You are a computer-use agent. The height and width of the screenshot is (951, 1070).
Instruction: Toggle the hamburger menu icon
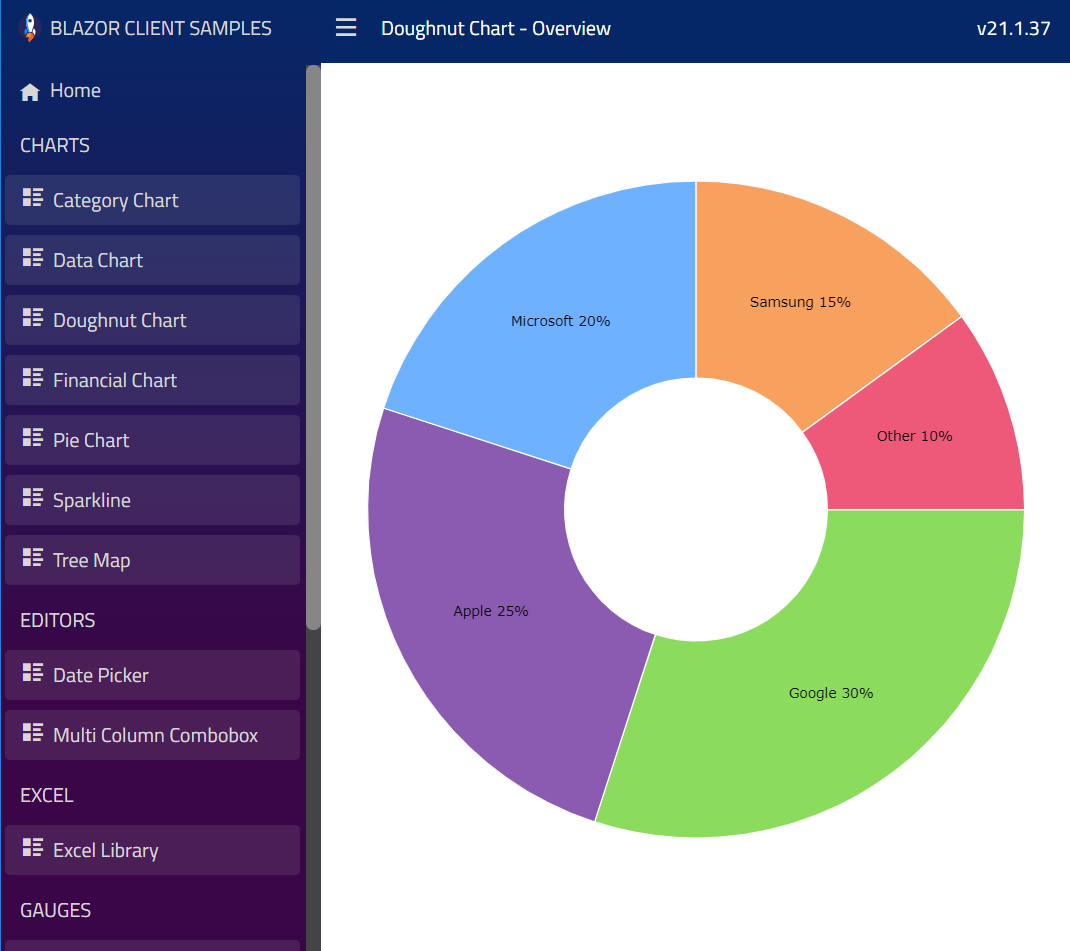(x=346, y=27)
